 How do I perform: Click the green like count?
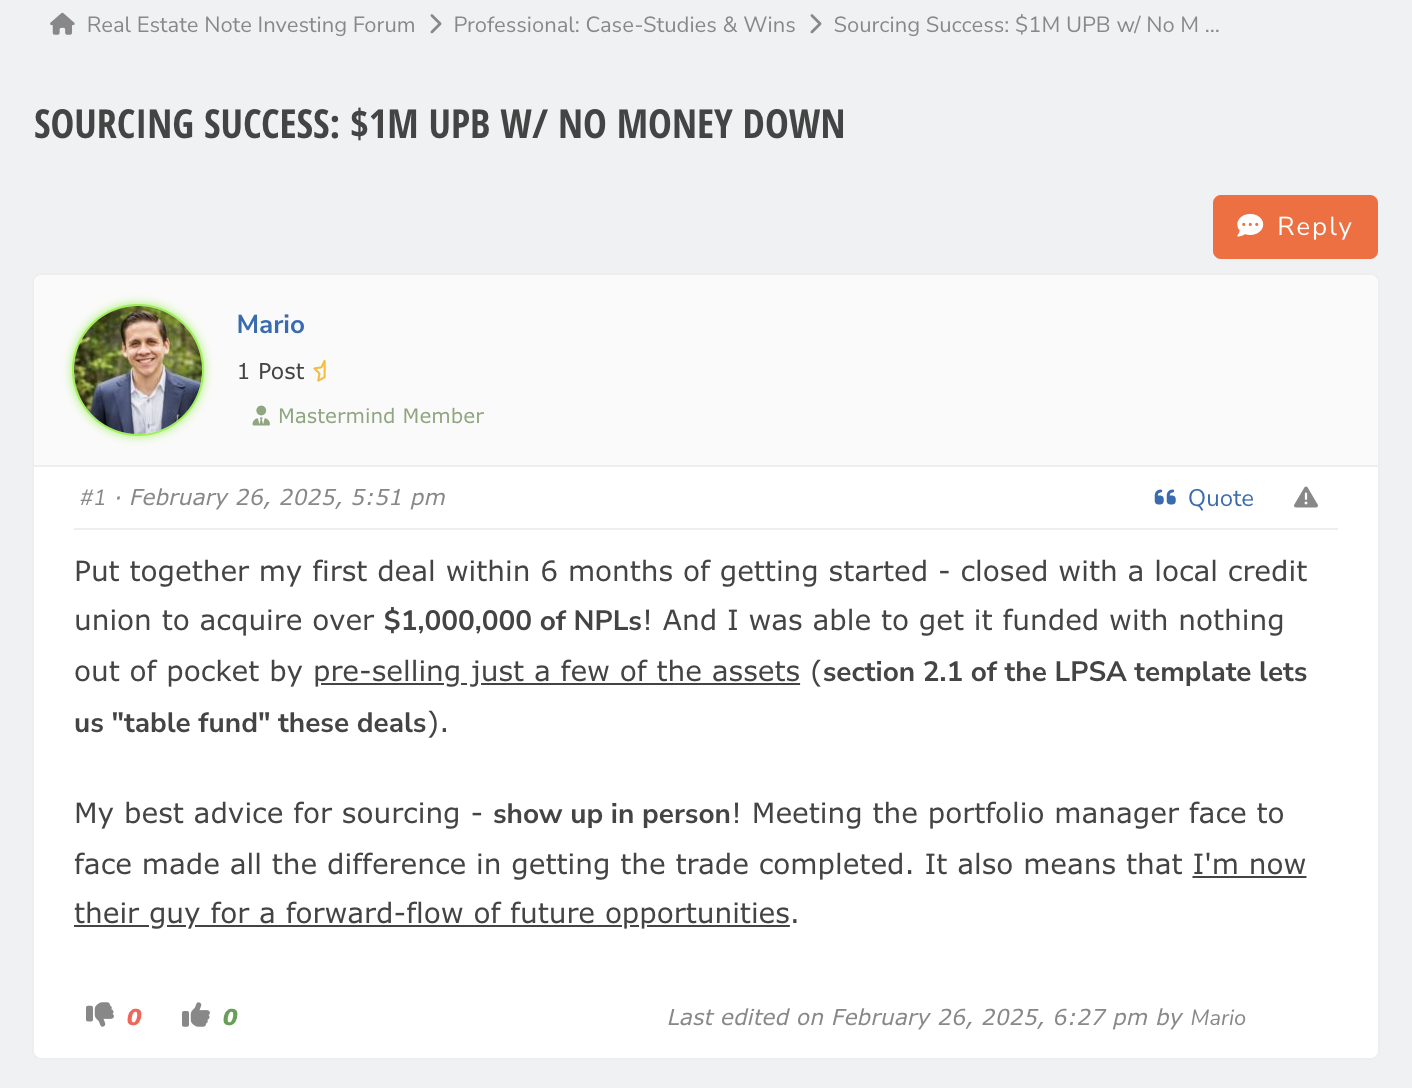tap(230, 1017)
